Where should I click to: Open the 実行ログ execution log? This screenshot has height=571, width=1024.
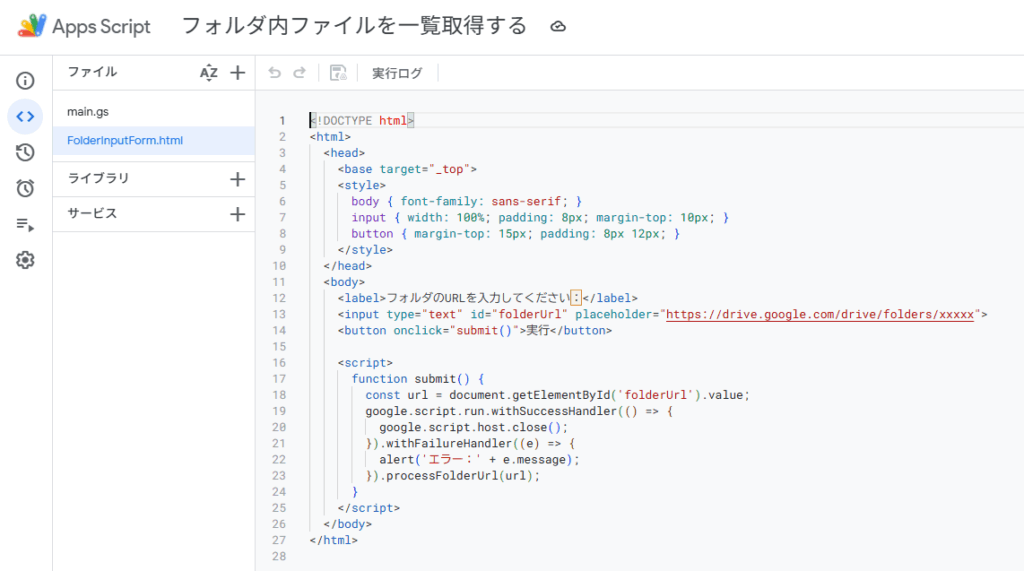click(x=397, y=73)
